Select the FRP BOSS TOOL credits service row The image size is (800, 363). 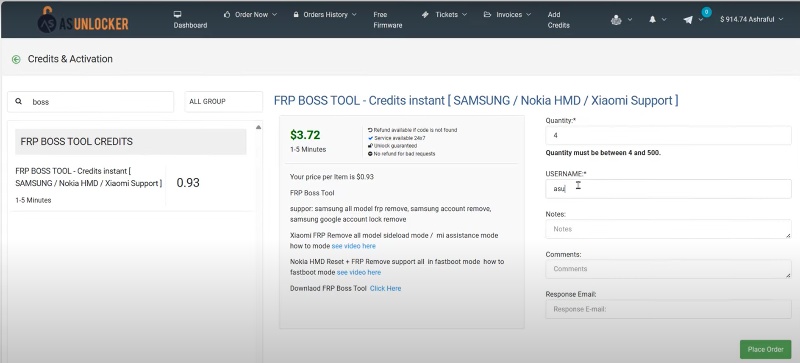(131, 185)
